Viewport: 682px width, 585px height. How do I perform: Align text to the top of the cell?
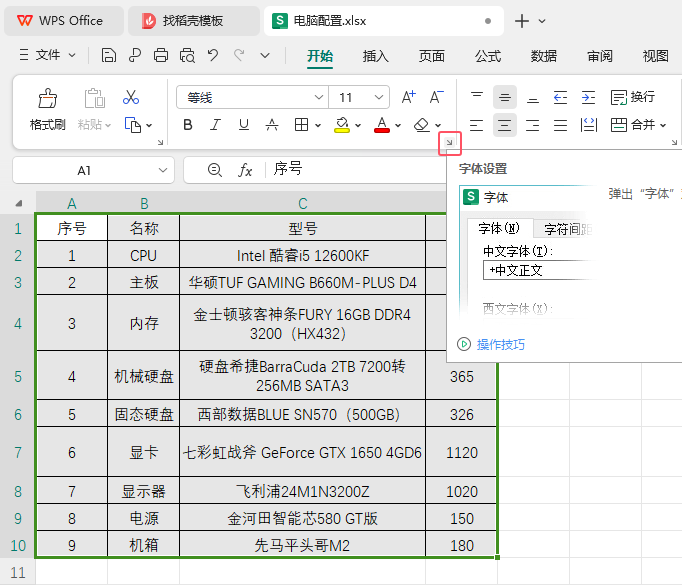(477, 97)
